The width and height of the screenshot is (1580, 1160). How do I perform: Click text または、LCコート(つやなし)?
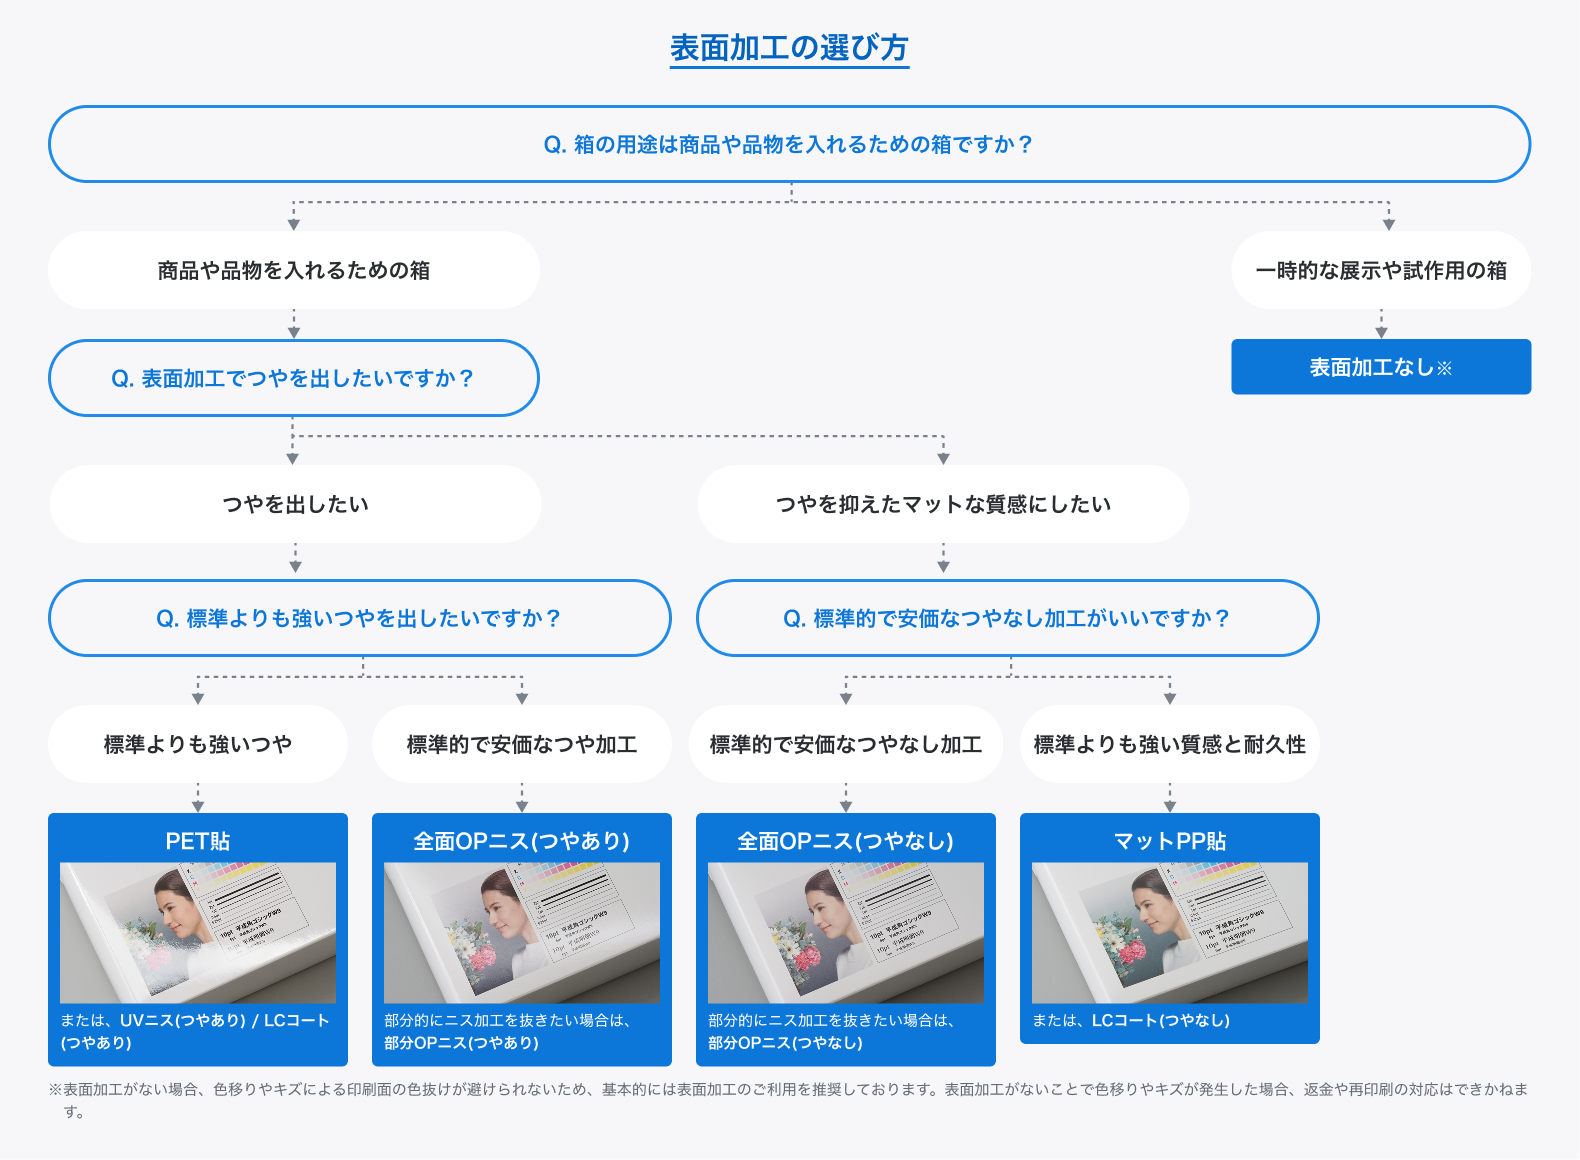tap(1131, 1020)
